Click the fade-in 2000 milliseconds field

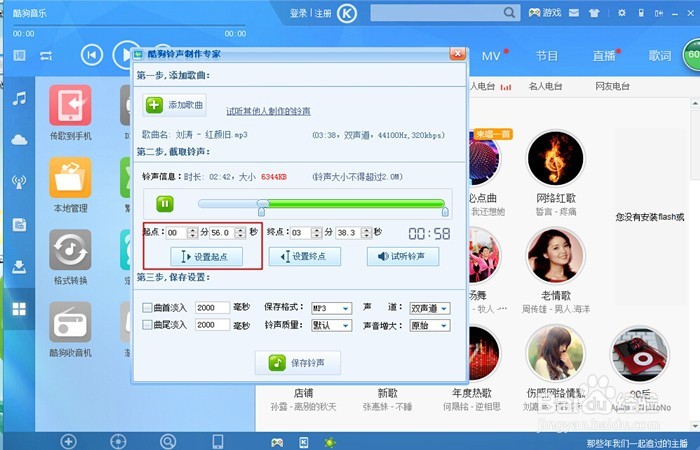point(212,308)
